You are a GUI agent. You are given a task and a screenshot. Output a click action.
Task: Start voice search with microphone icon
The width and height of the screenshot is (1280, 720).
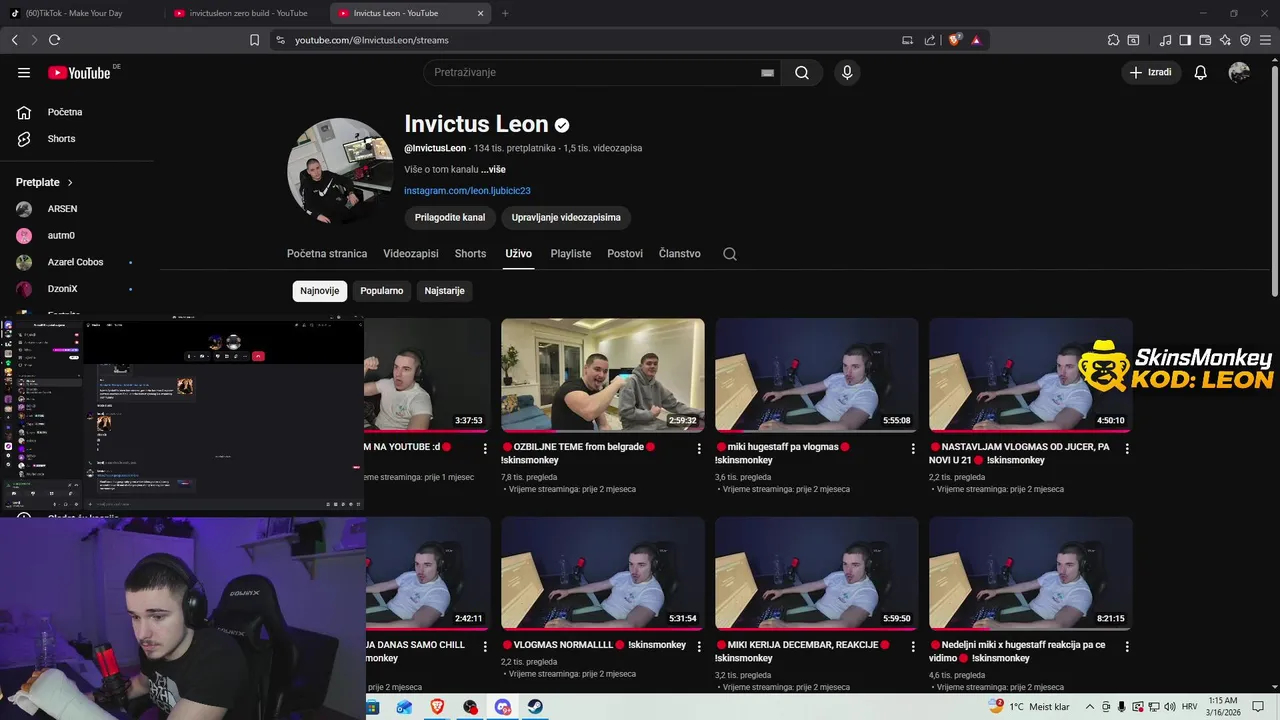tap(847, 72)
